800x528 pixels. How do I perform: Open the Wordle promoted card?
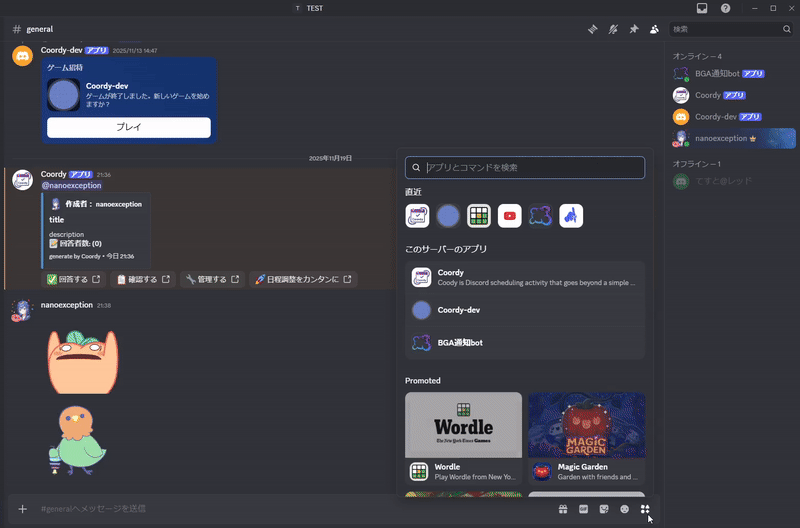tap(463, 438)
